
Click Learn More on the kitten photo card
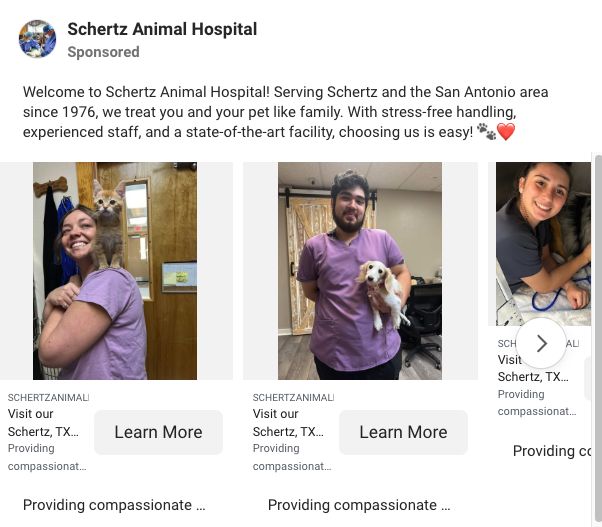[x=158, y=432]
